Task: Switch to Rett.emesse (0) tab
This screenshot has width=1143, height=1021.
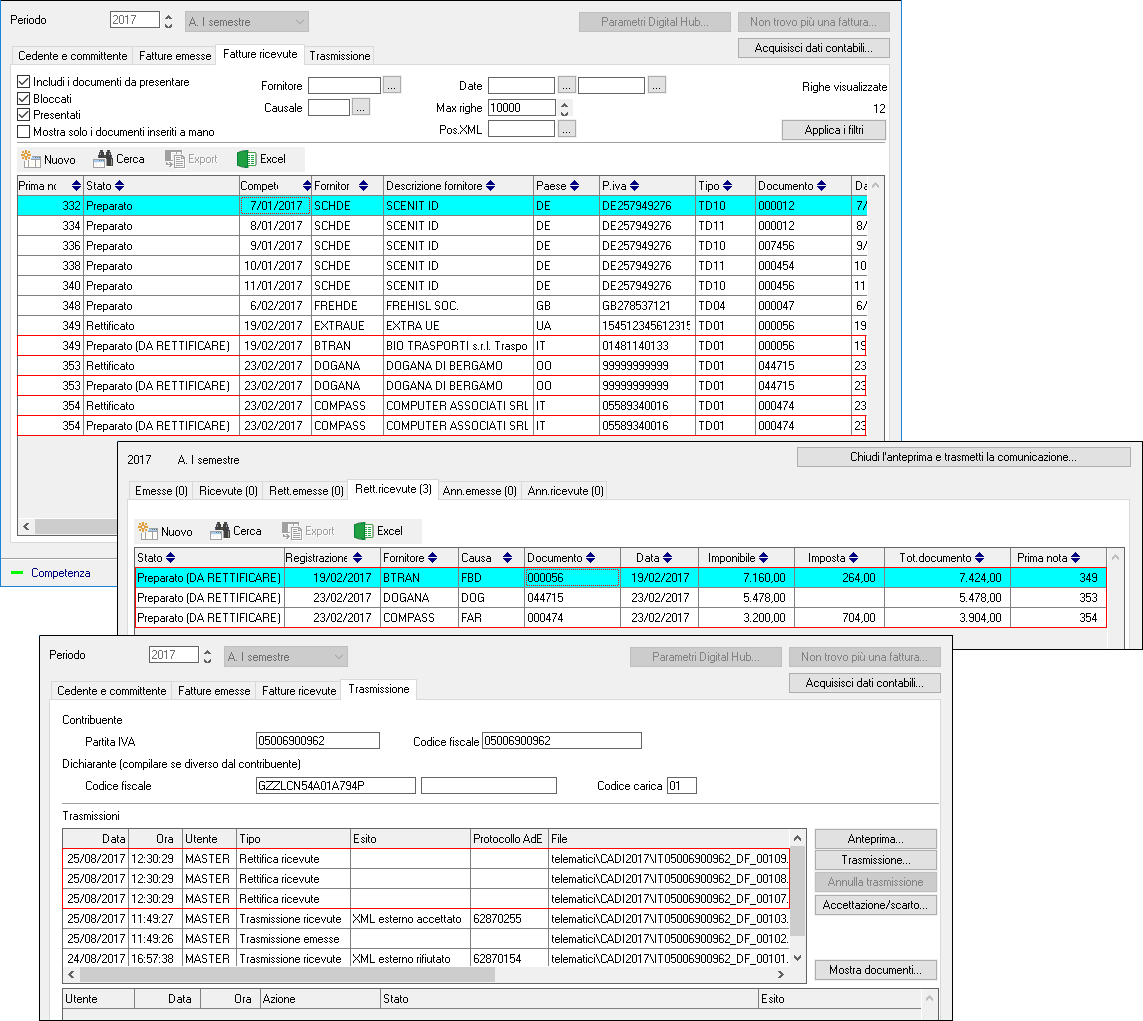Action: (x=306, y=490)
